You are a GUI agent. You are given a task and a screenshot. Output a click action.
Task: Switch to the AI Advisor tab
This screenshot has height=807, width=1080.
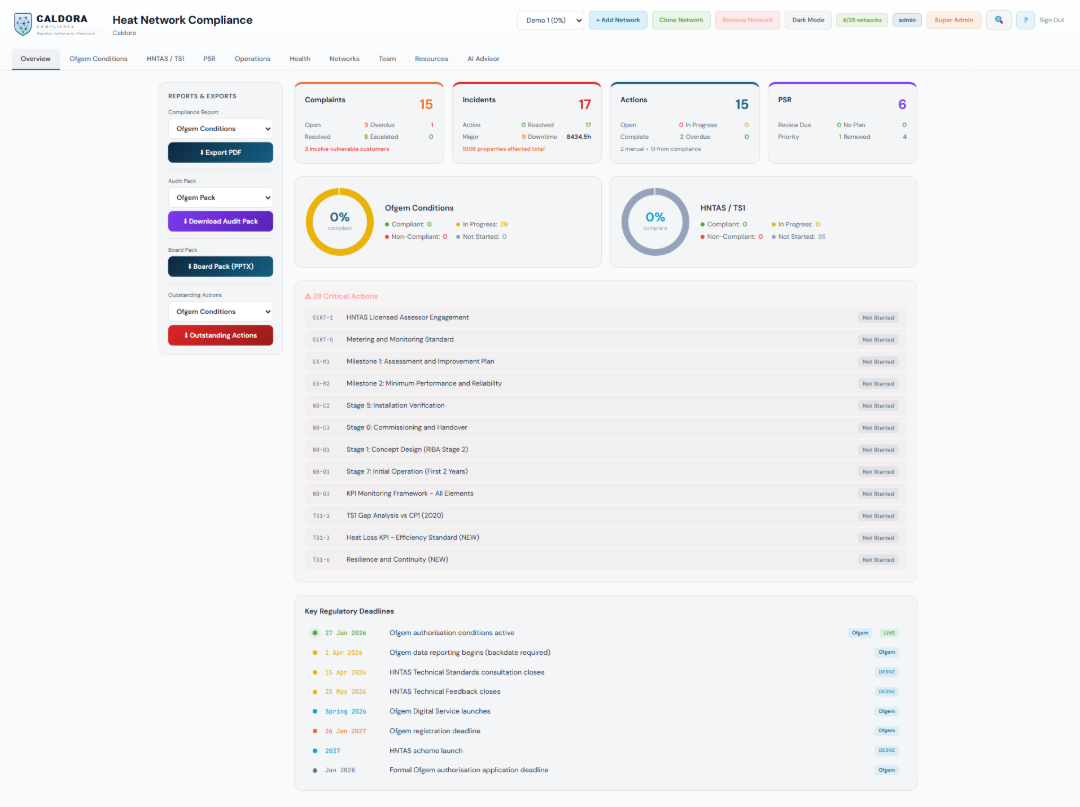483,58
